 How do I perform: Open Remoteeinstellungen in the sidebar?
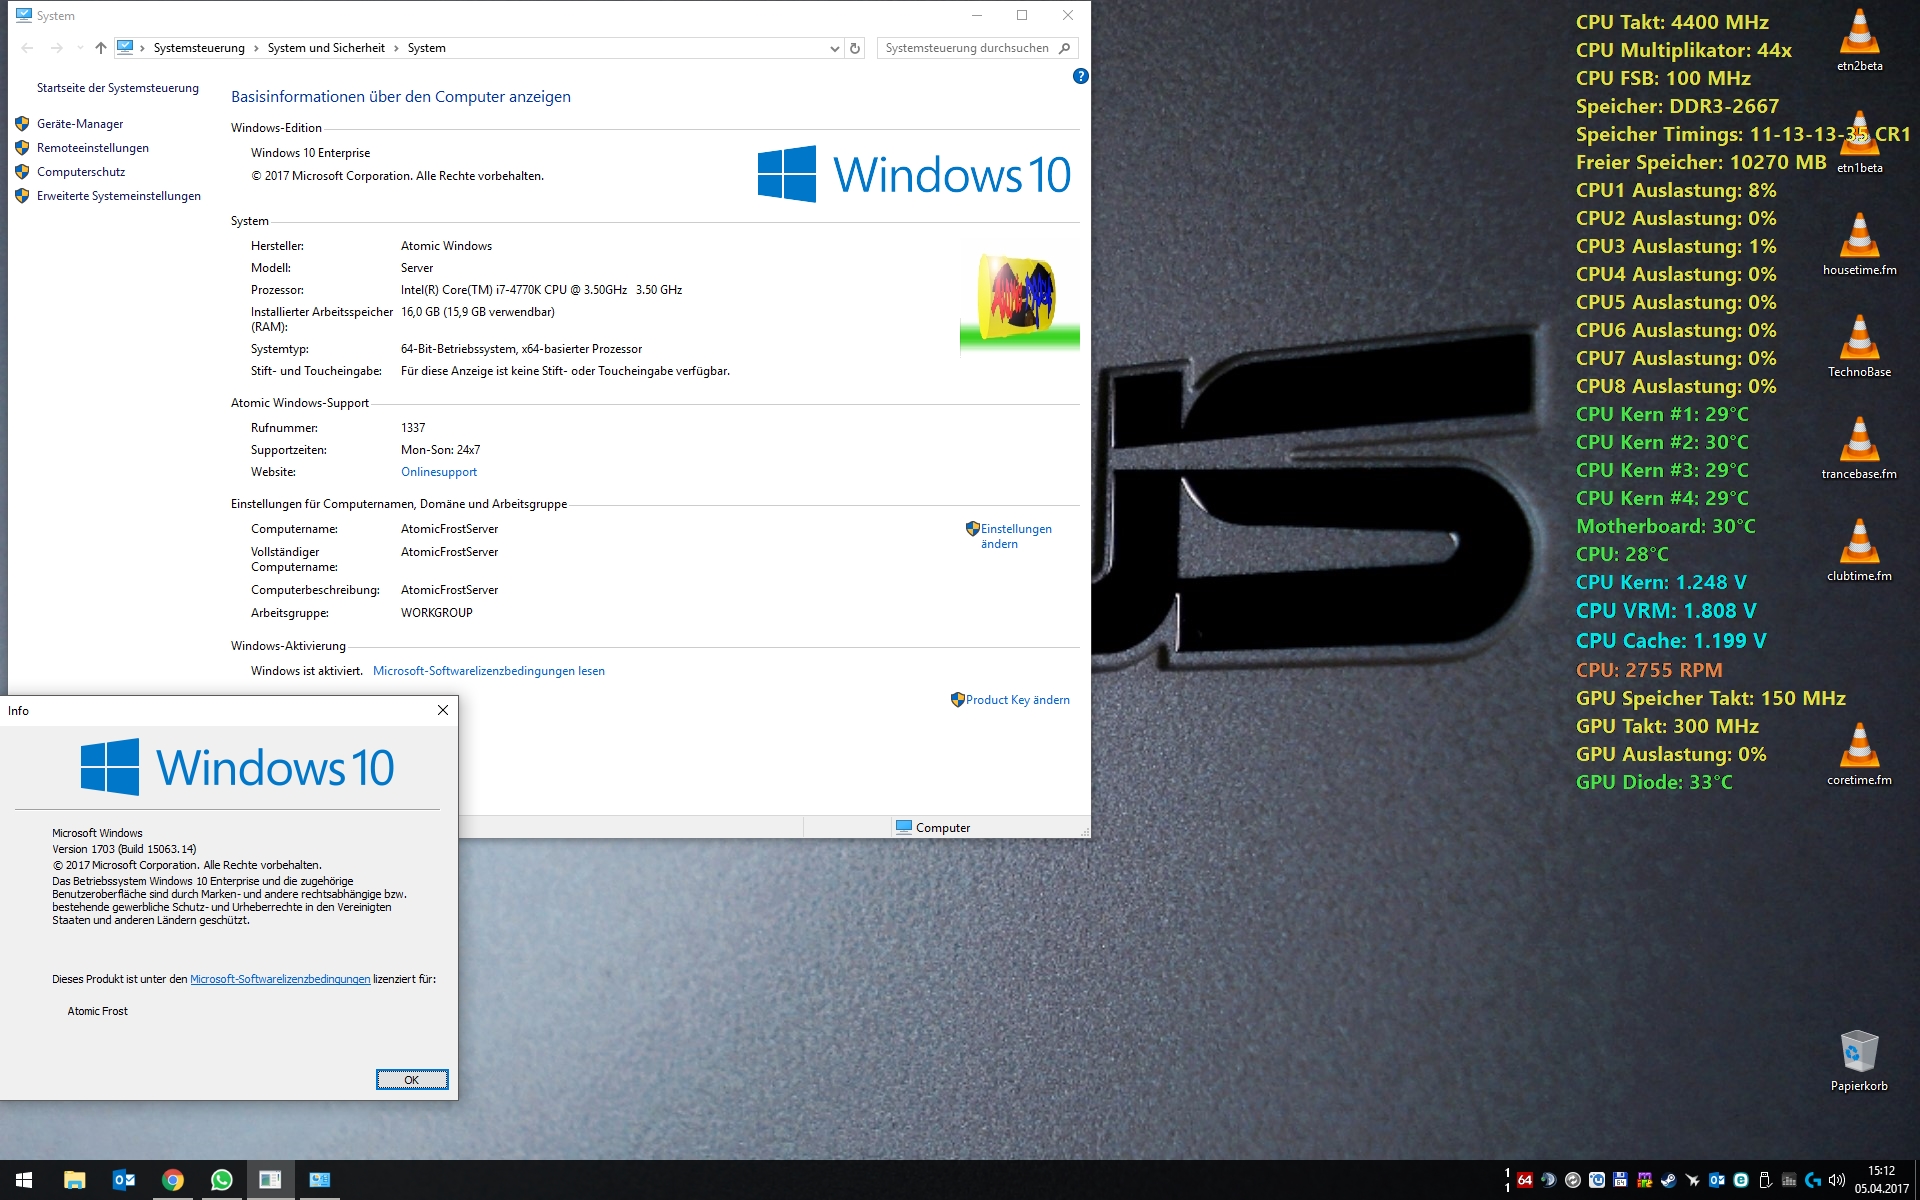(x=92, y=148)
